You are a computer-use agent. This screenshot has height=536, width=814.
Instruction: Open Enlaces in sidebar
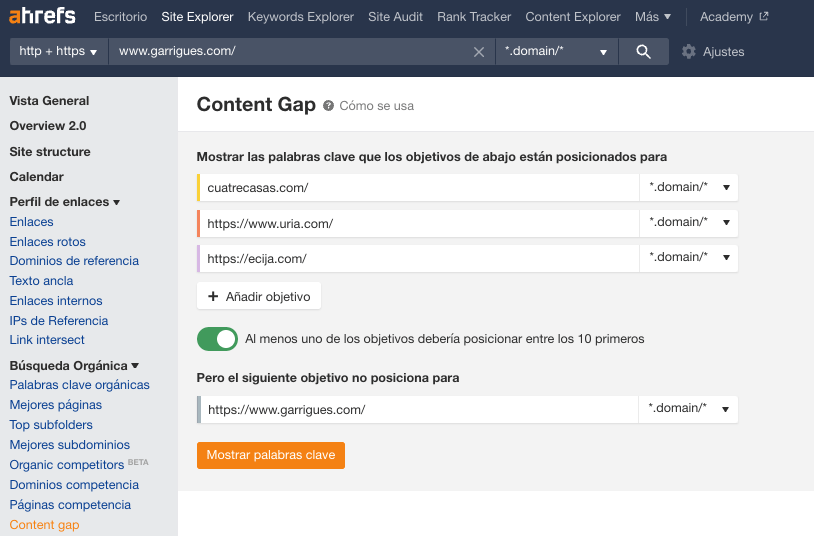(x=31, y=222)
